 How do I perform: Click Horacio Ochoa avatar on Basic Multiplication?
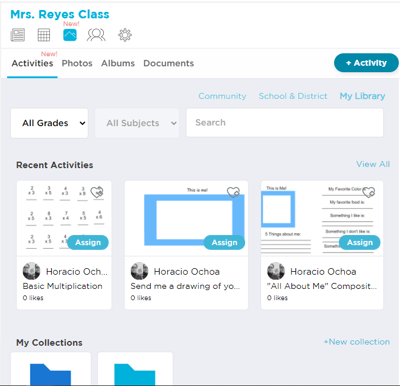(x=31, y=271)
